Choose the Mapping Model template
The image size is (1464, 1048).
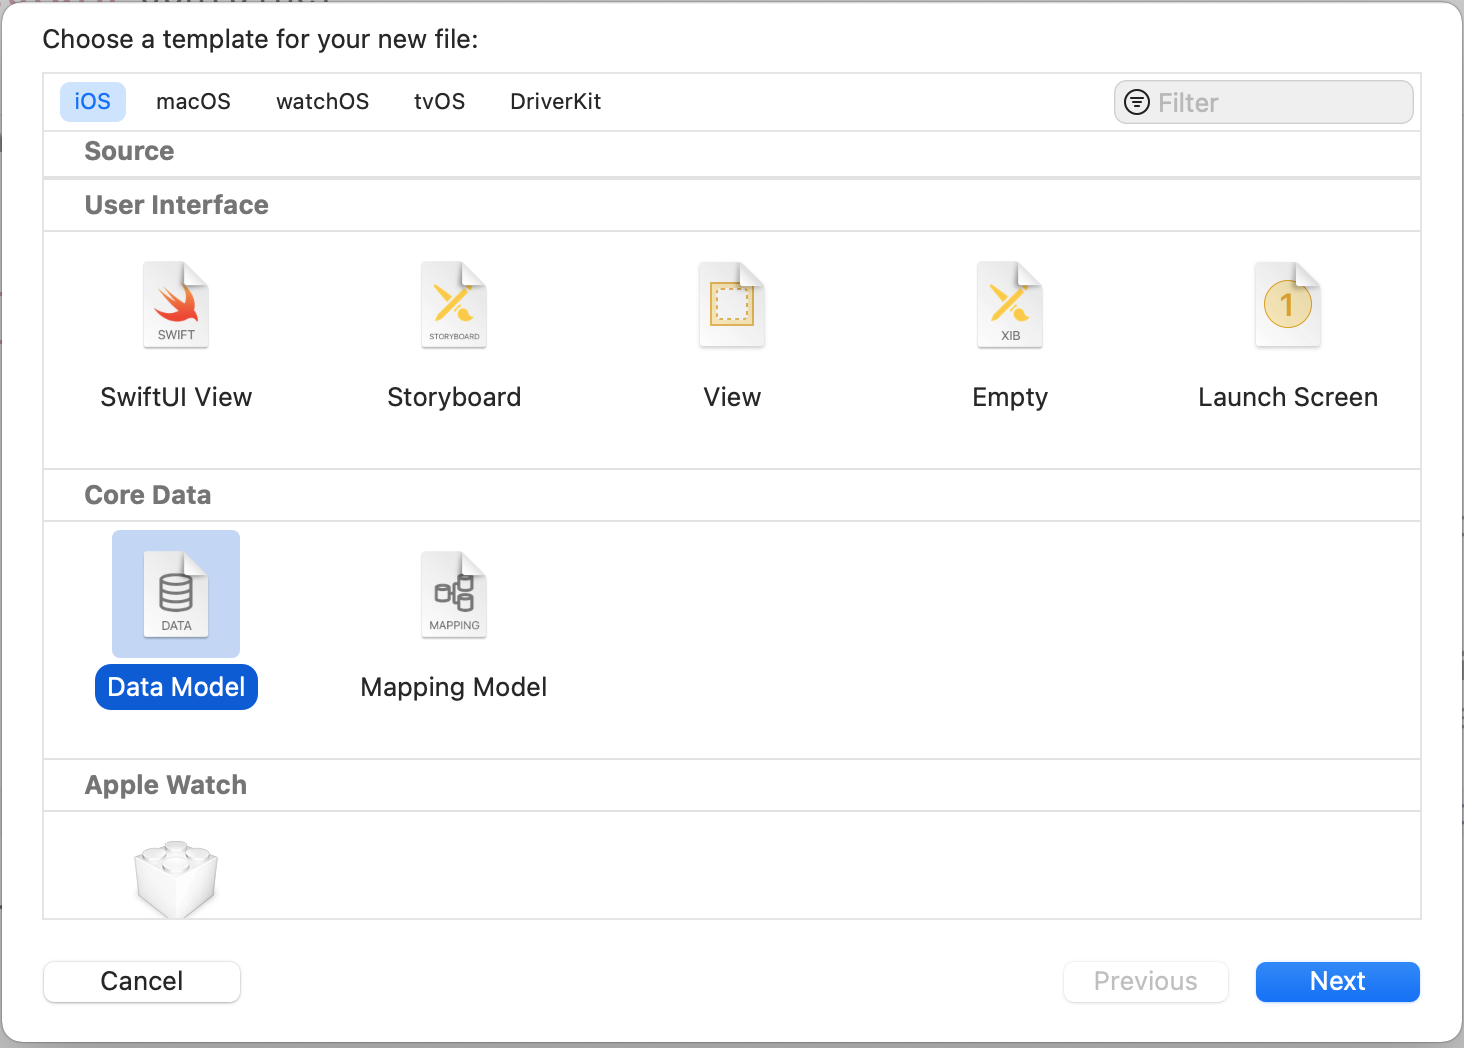coord(454,594)
